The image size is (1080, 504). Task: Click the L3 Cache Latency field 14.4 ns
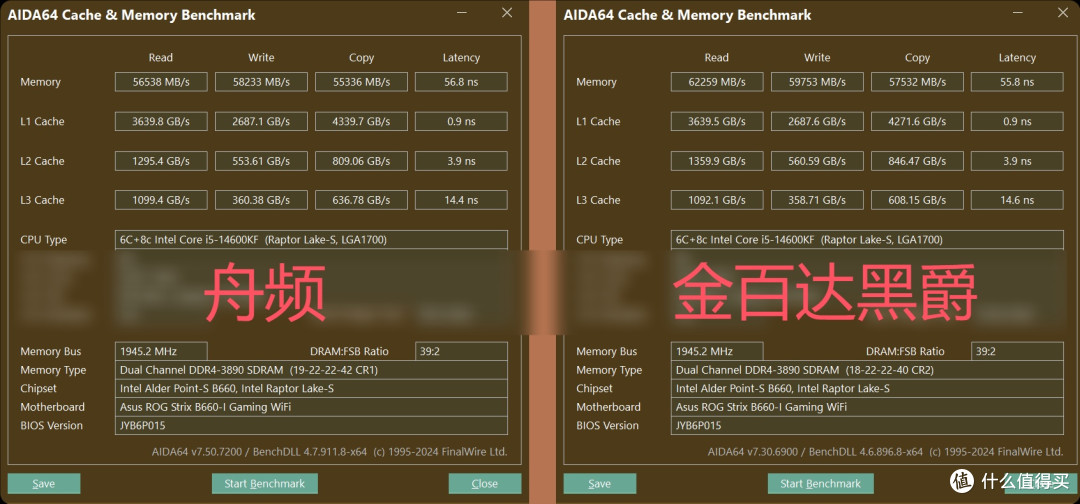[x=461, y=200]
